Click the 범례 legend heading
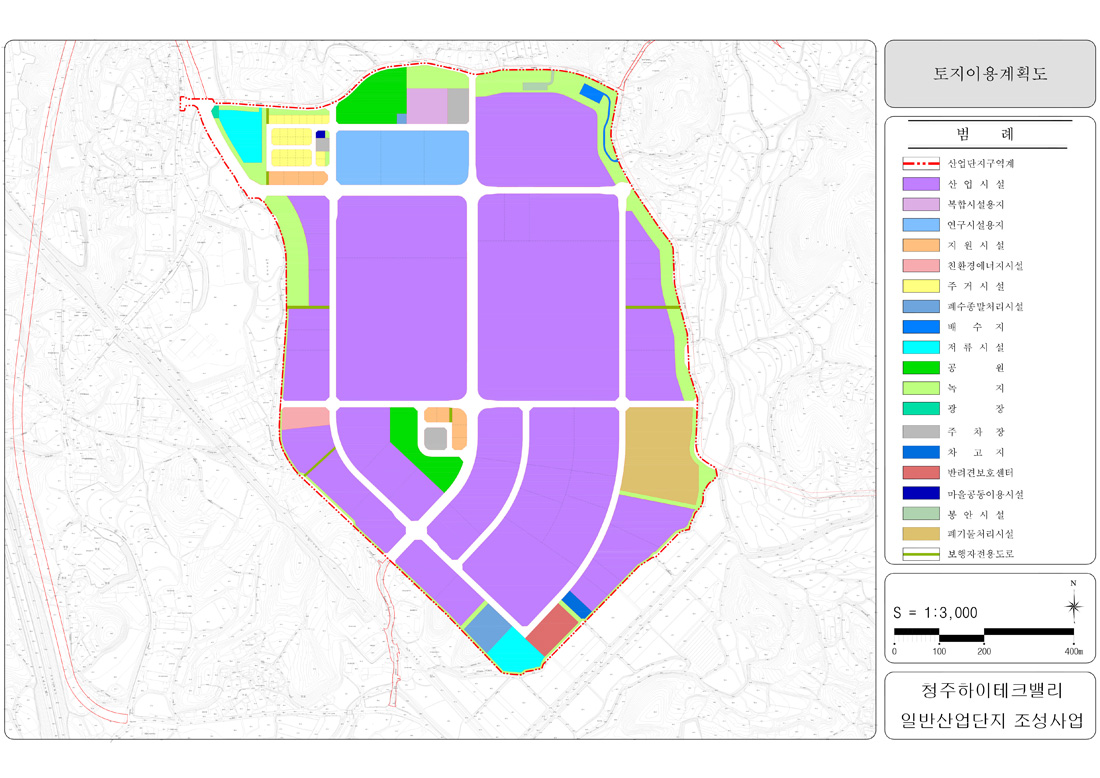Screen dimensions: 1100x778 click(985, 135)
